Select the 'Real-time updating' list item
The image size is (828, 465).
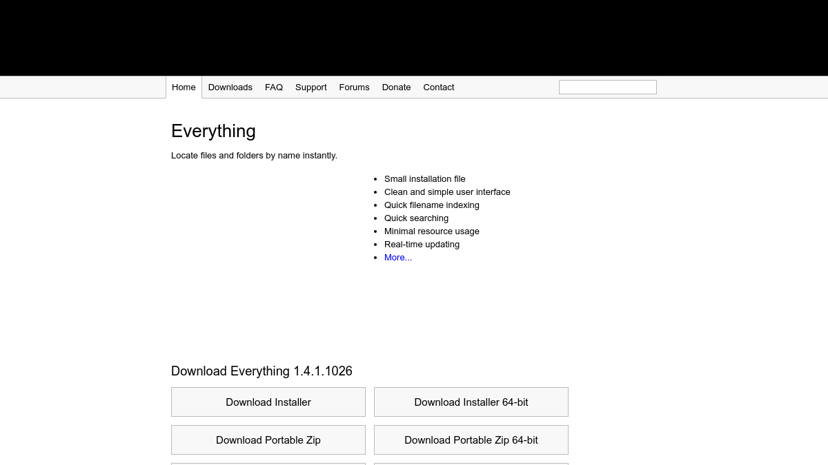tap(421, 244)
